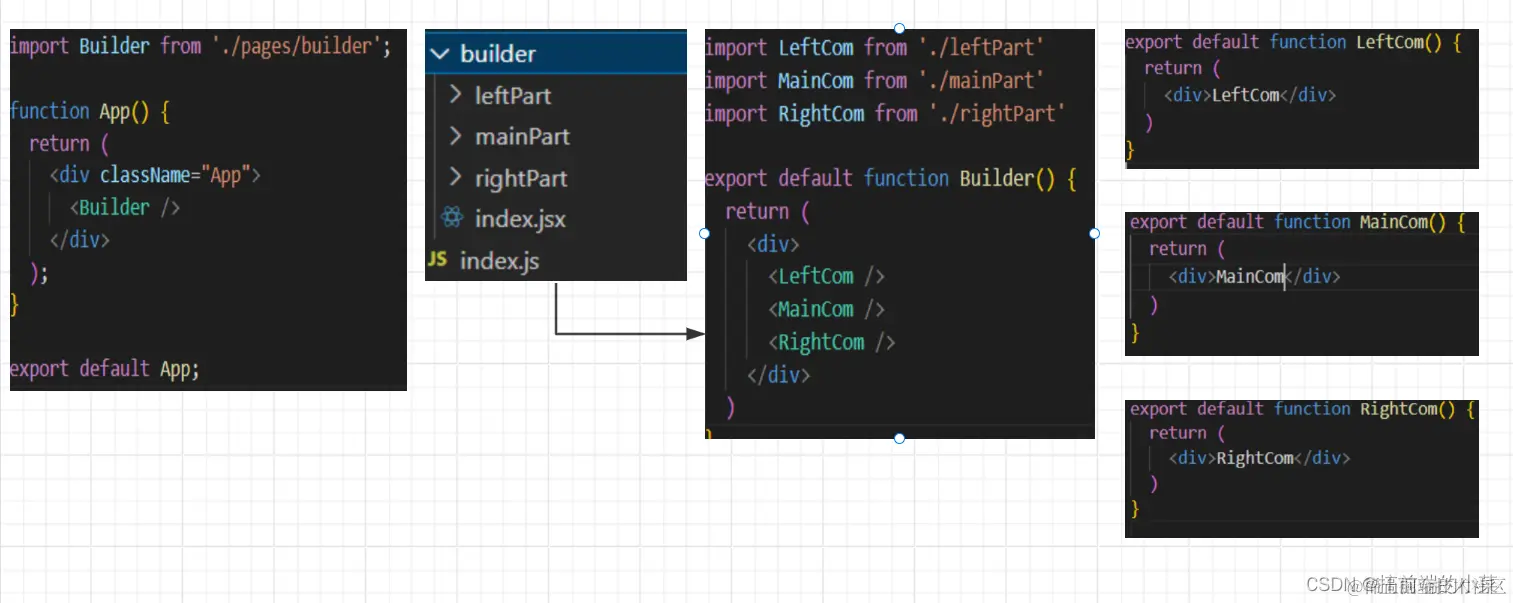The width and height of the screenshot is (1513, 603).
Task: Click the "<MainCom />" tag line
Action: 826,309
